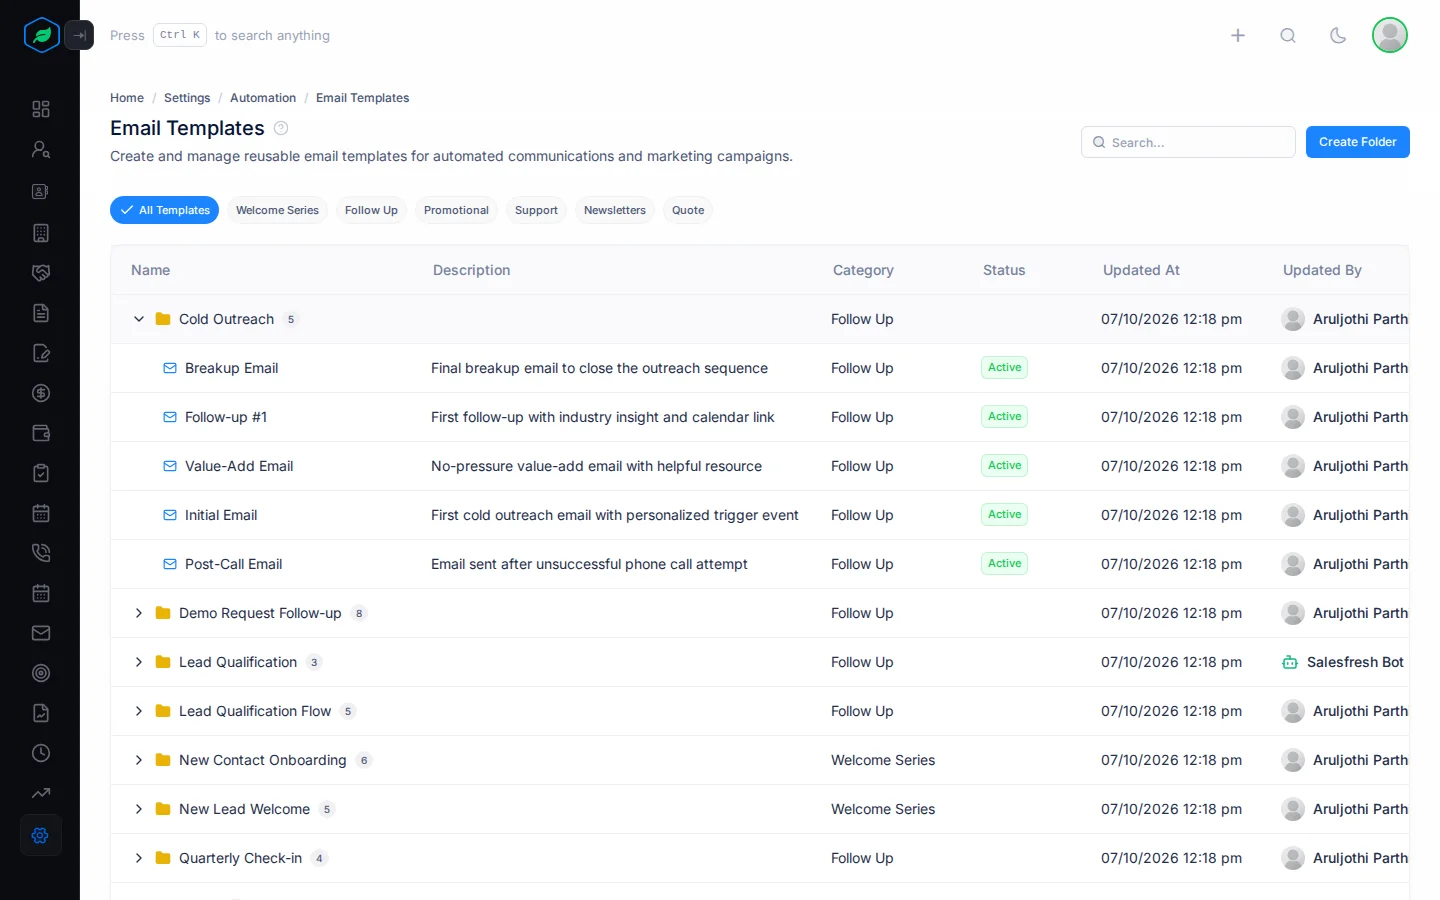Screen dimensions: 1440x900
Task: Open the contacts address book icon
Action: [x=41, y=191]
